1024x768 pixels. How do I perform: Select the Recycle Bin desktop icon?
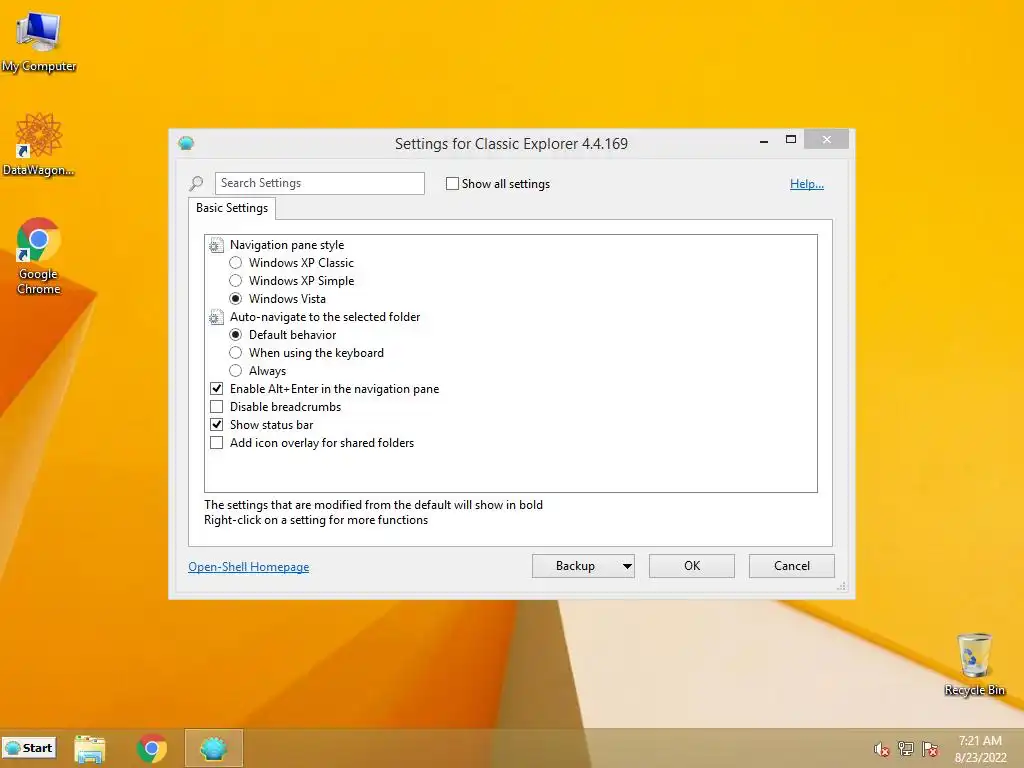tap(974, 664)
